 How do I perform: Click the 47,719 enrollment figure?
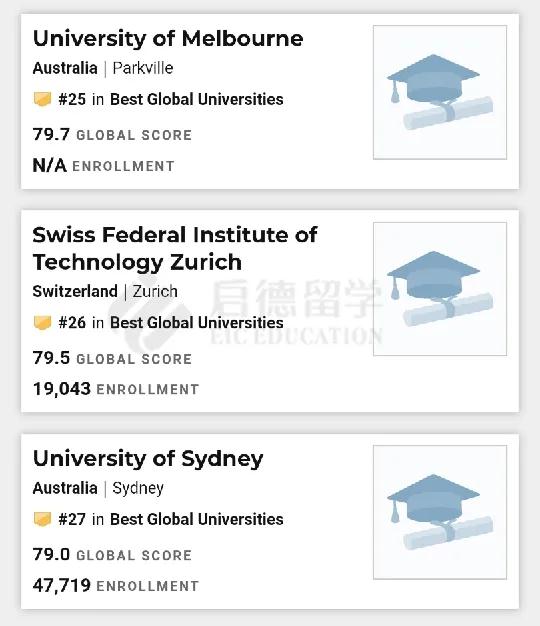(x=62, y=586)
